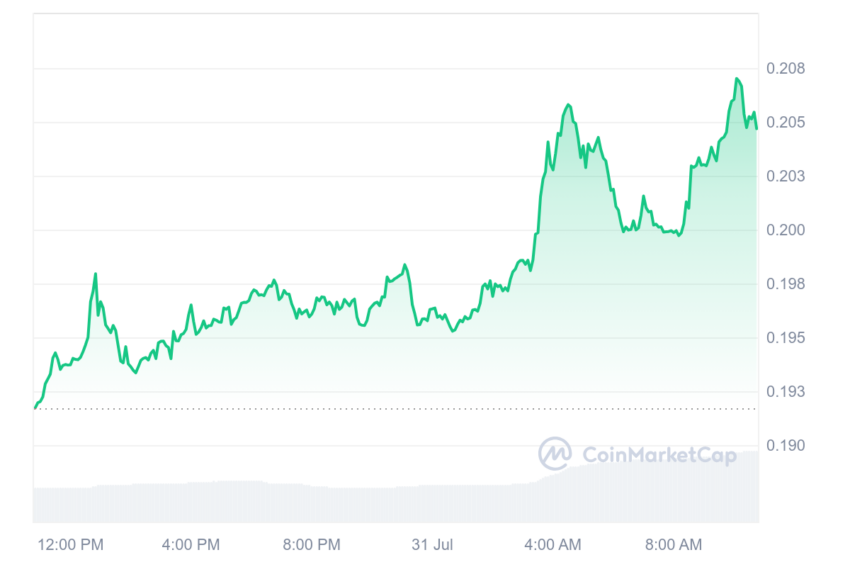Click the chart peak just after 4:00 AM
Image resolution: width=850 pixels, height=567 pixels.
[568, 105]
